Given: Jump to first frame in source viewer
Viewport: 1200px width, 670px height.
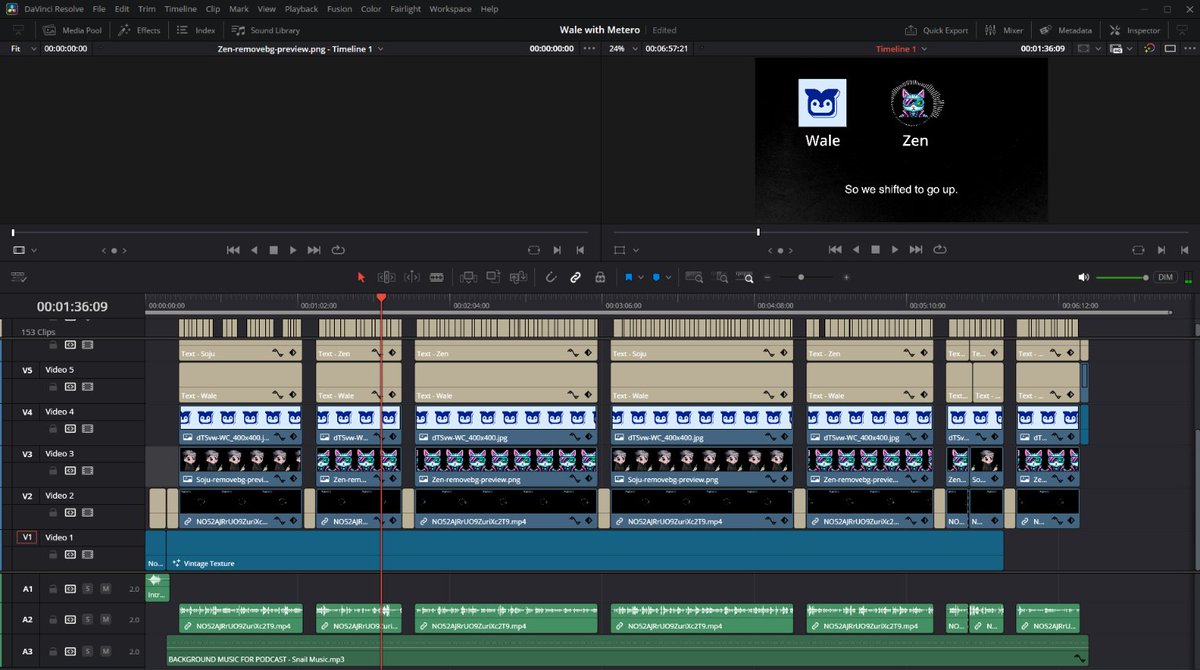Looking at the screenshot, I should point(233,249).
